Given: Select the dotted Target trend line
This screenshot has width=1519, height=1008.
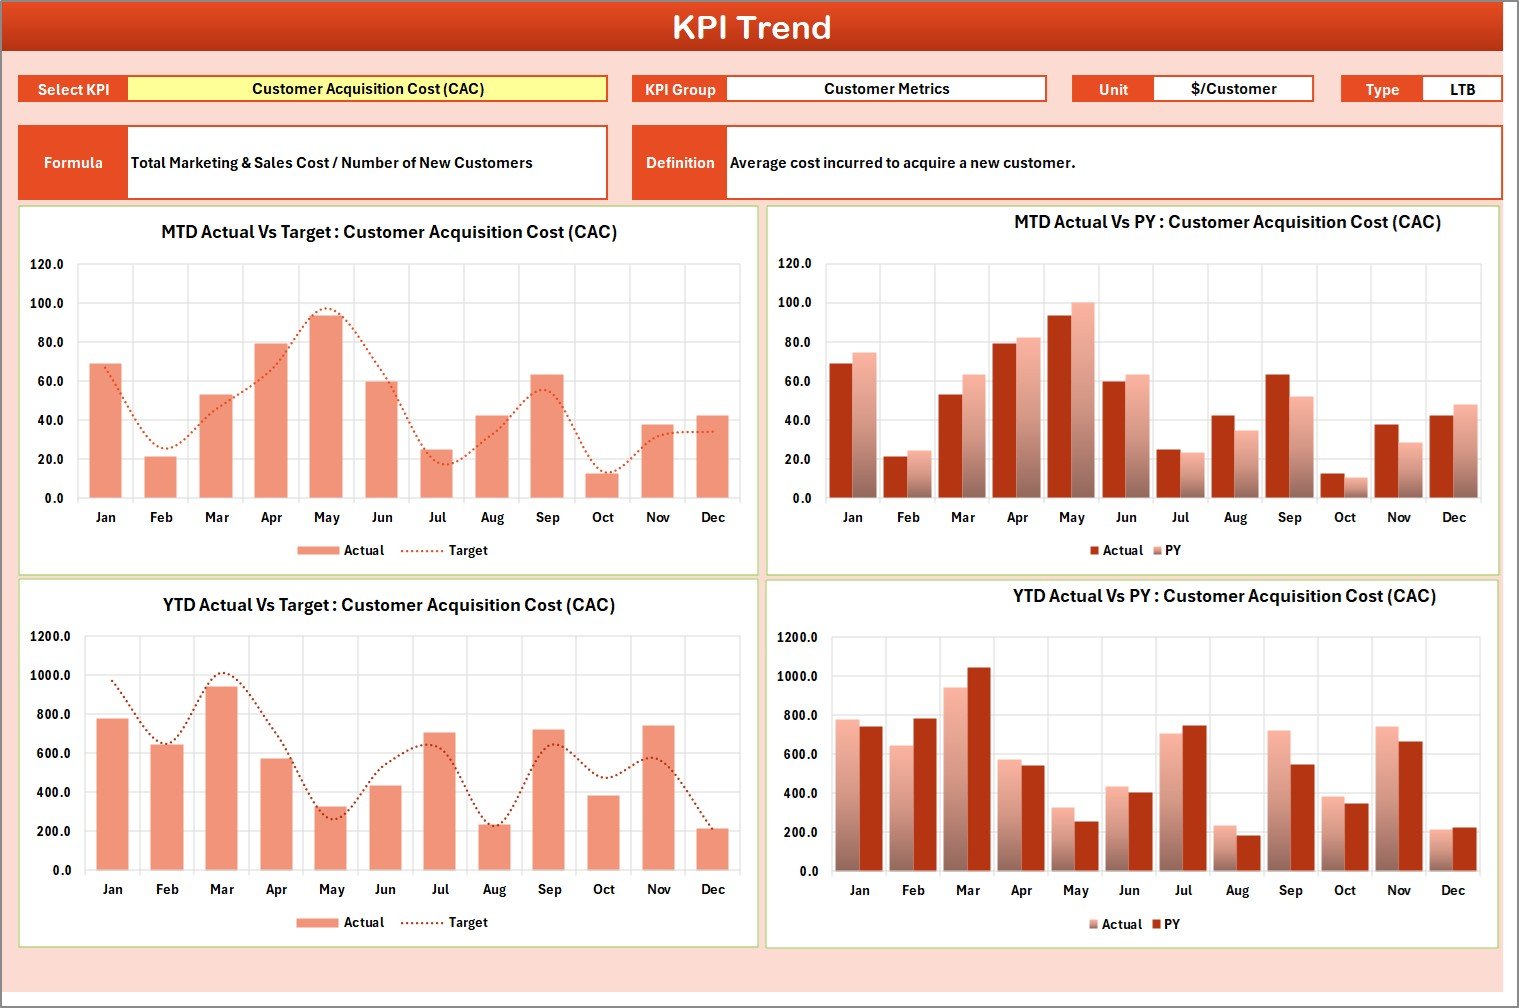Looking at the screenshot, I should pos(325,310).
